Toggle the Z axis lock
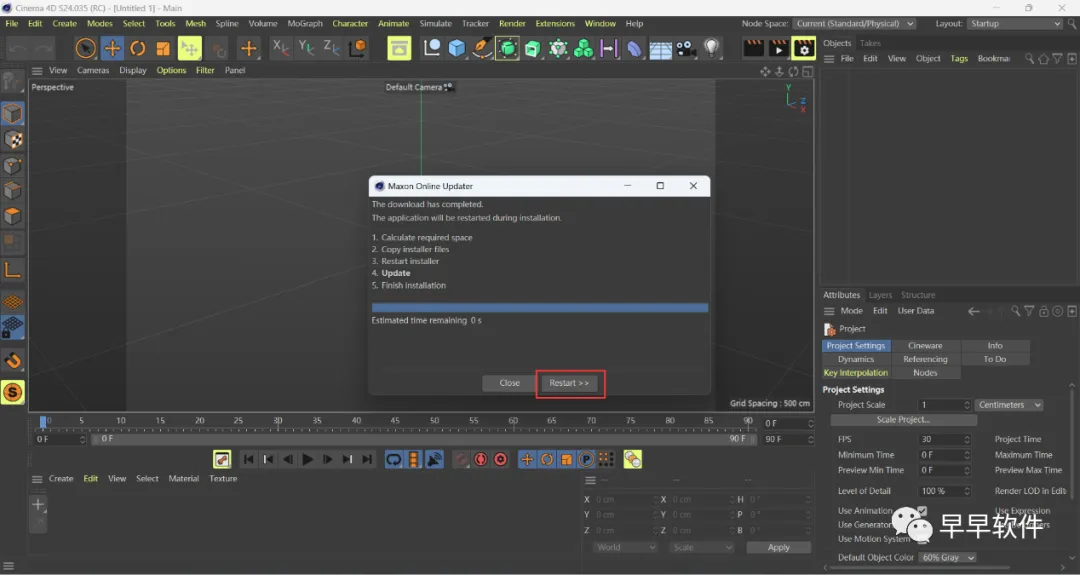 (331, 48)
